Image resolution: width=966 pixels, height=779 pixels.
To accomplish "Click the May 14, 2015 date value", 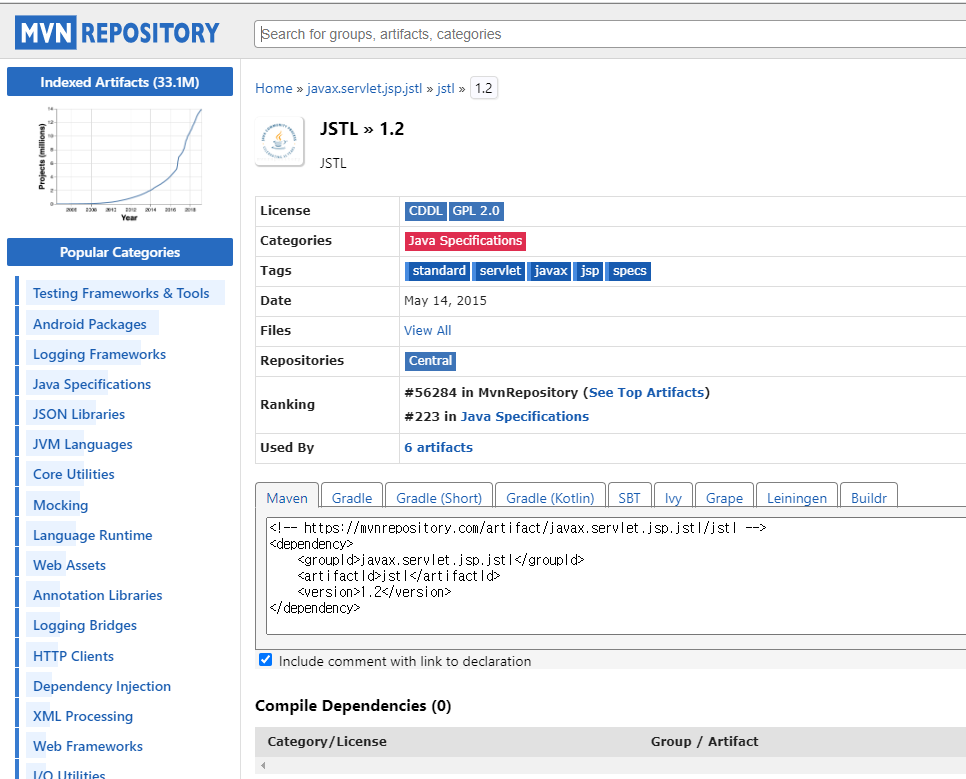I will (x=445, y=301).
